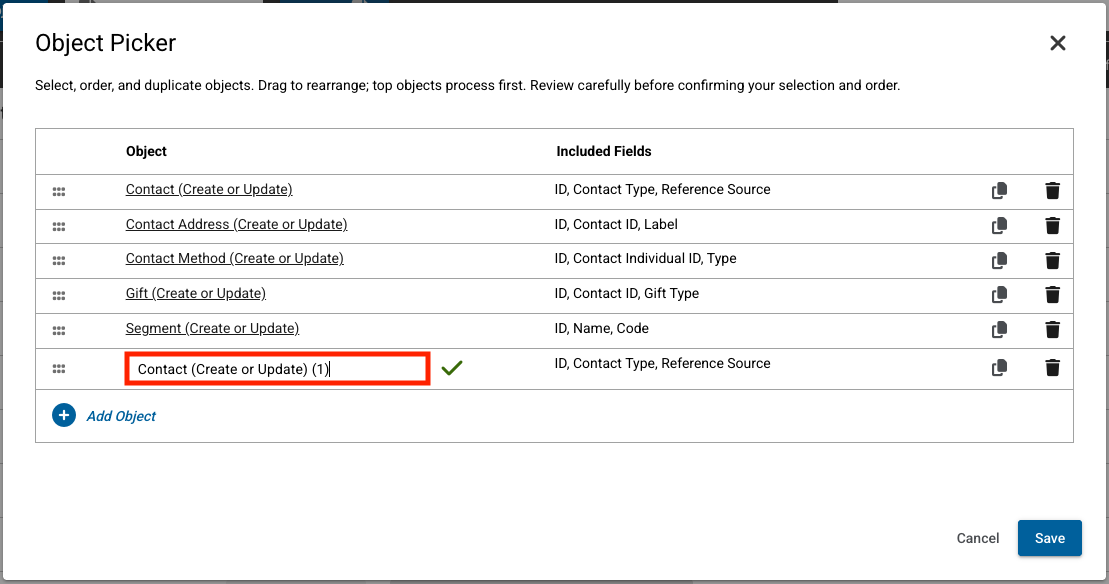Open the Contact Address (Create or Update) link

pos(236,224)
